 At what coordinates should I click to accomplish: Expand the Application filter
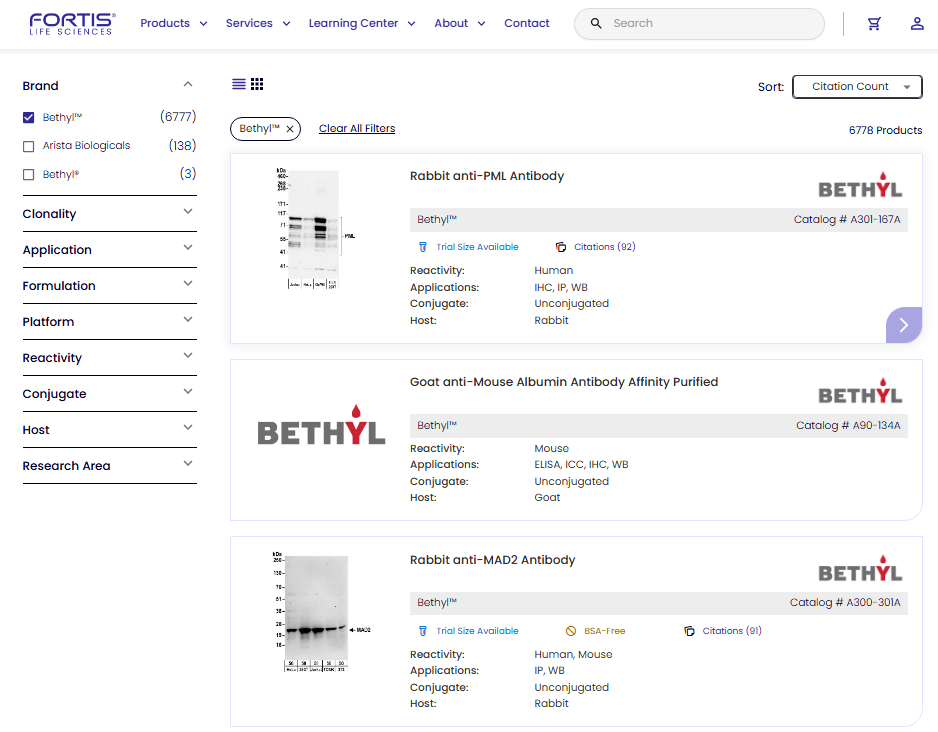click(188, 248)
